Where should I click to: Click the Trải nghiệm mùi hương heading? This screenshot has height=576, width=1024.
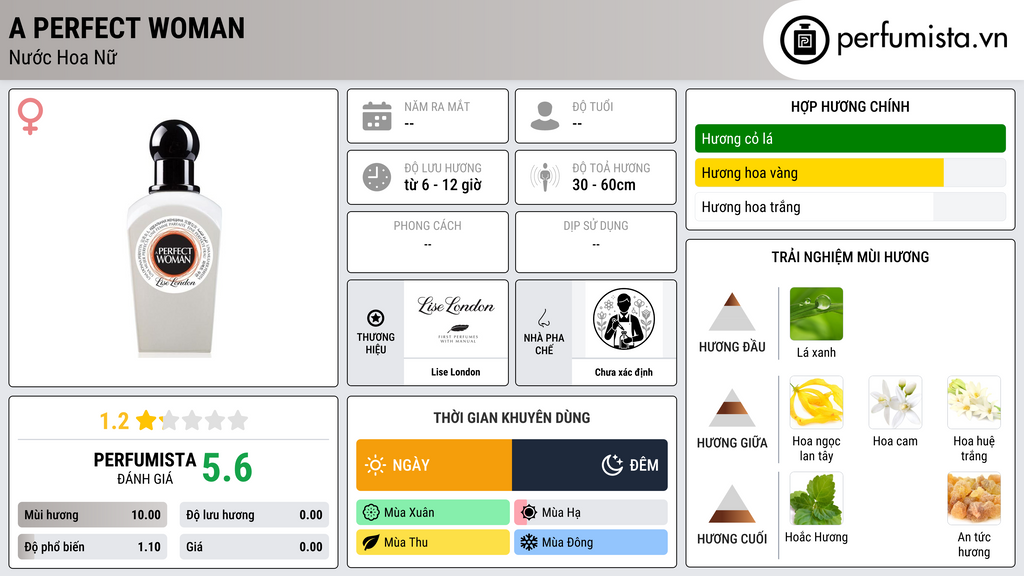click(850, 257)
